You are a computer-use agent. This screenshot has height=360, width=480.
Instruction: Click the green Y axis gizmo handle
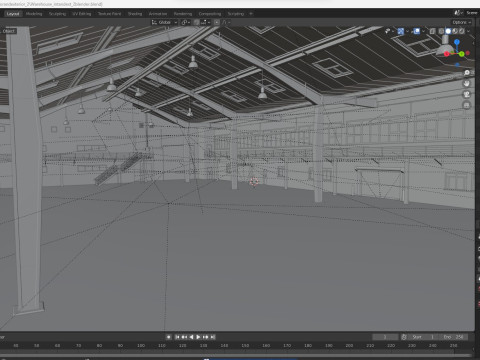[462, 54]
